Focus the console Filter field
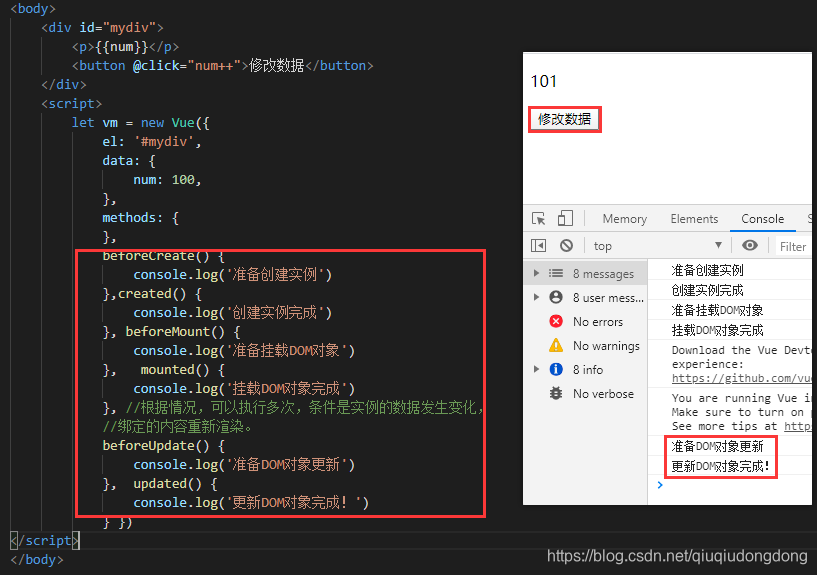Screen dimensions: 817x575 click(x=793, y=246)
